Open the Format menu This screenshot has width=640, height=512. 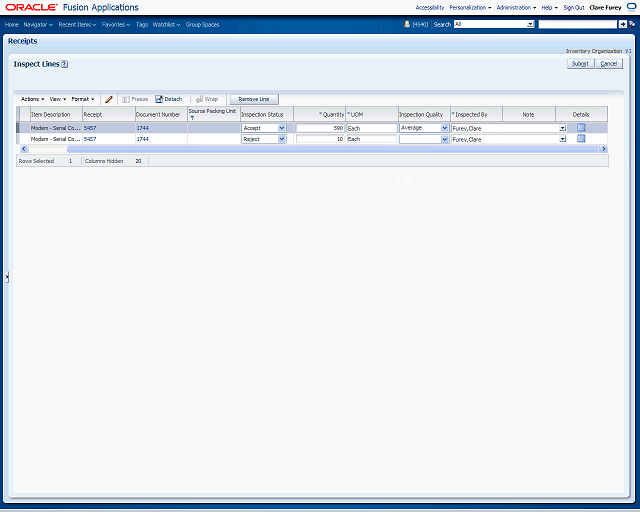[82, 99]
